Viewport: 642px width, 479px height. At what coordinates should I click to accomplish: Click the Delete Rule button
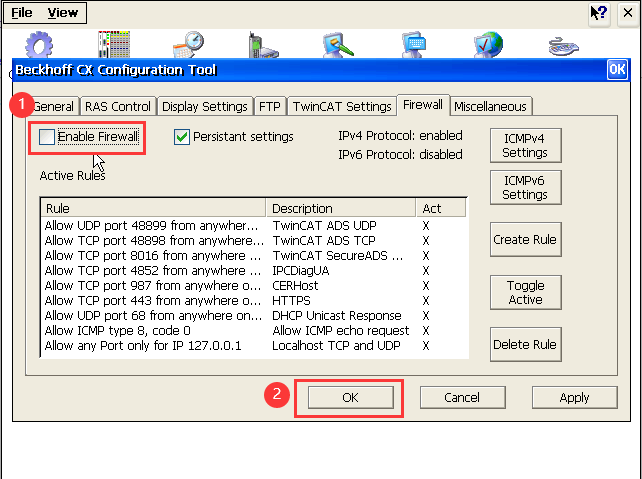pyautogui.click(x=525, y=344)
